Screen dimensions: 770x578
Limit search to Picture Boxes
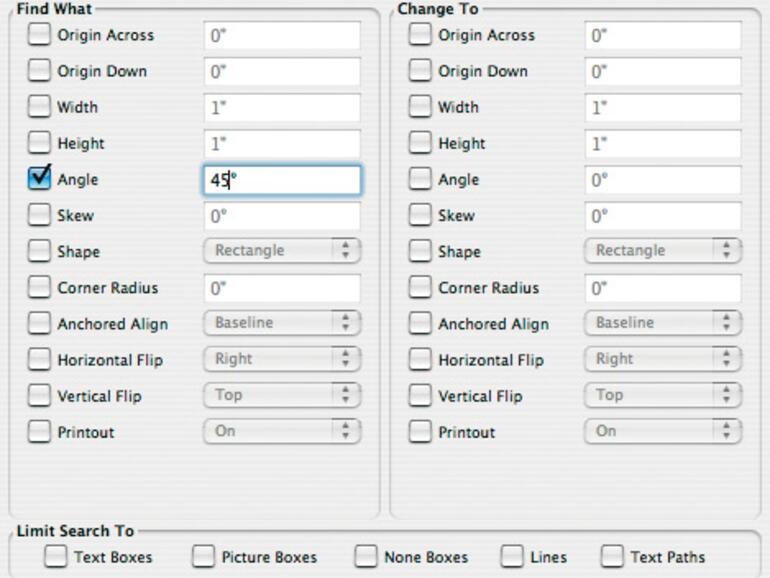pyautogui.click(x=204, y=557)
